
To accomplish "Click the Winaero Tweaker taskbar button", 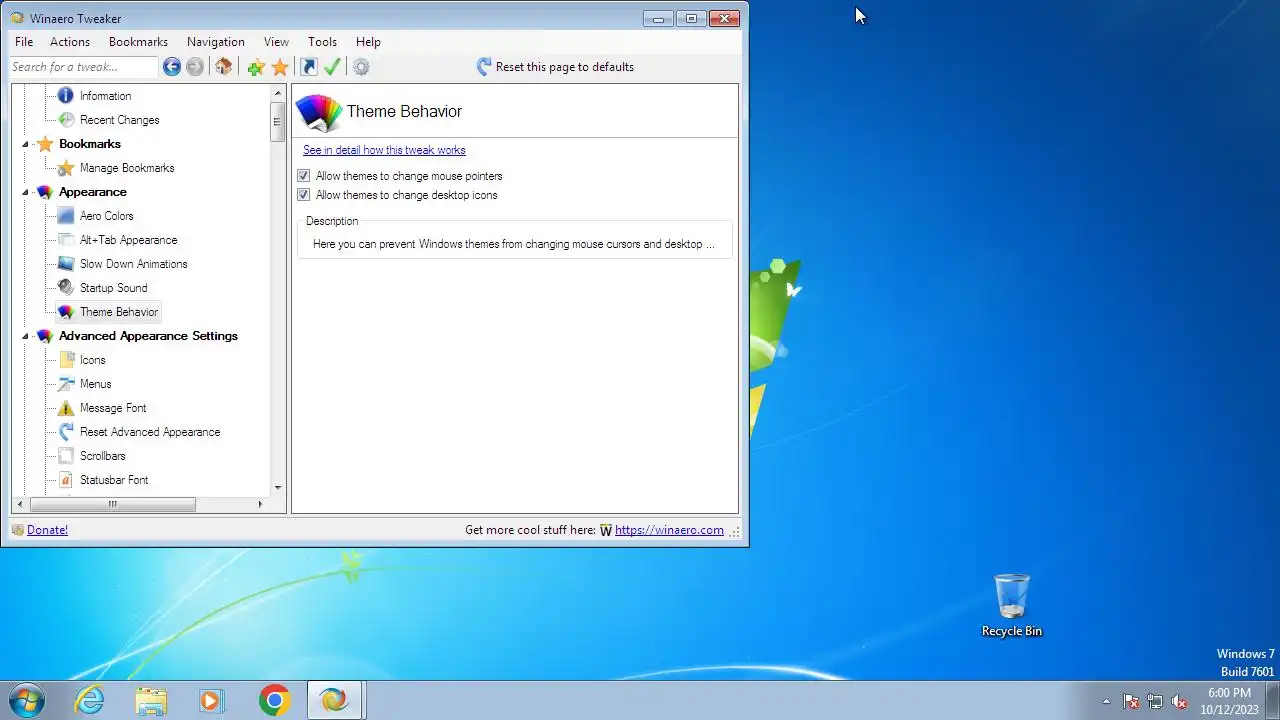I will click(334, 700).
